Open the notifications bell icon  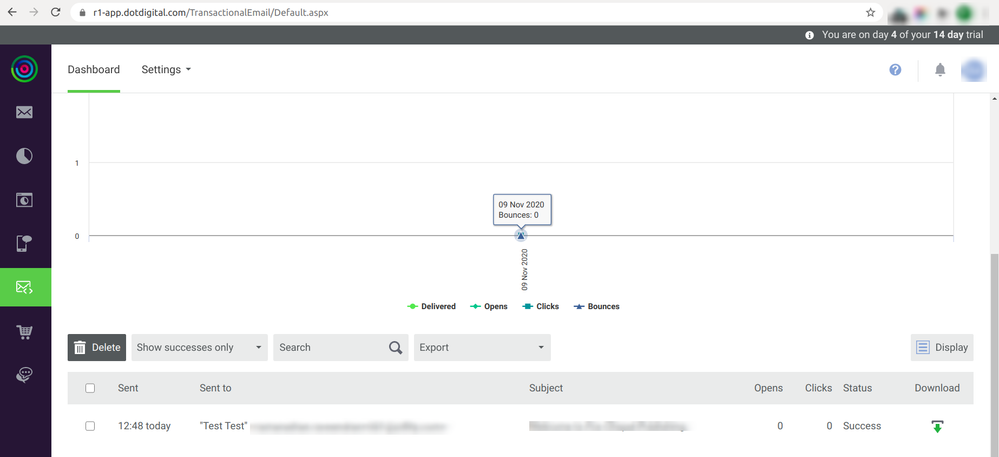tap(940, 70)
